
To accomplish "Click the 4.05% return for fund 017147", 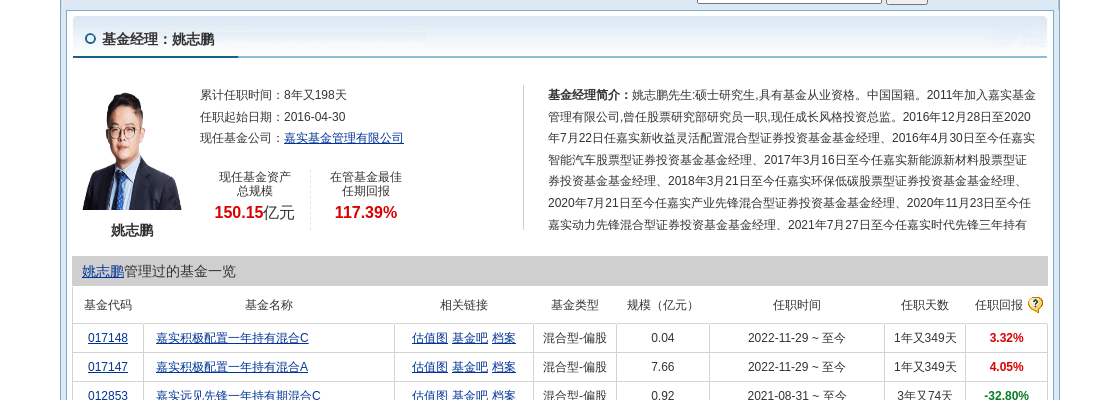I will pyautogui.click(x=1006, y=367).
